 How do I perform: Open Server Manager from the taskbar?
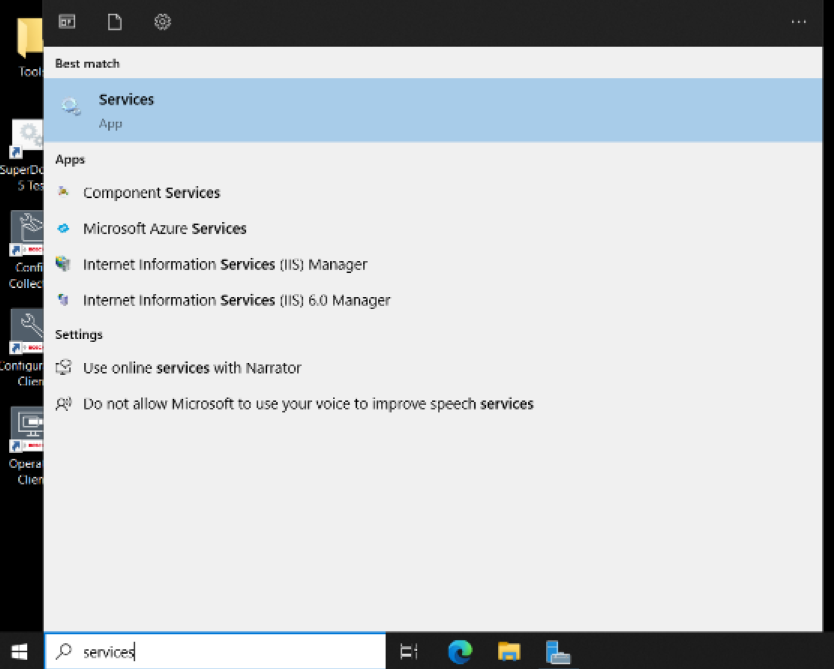(558, 652)
